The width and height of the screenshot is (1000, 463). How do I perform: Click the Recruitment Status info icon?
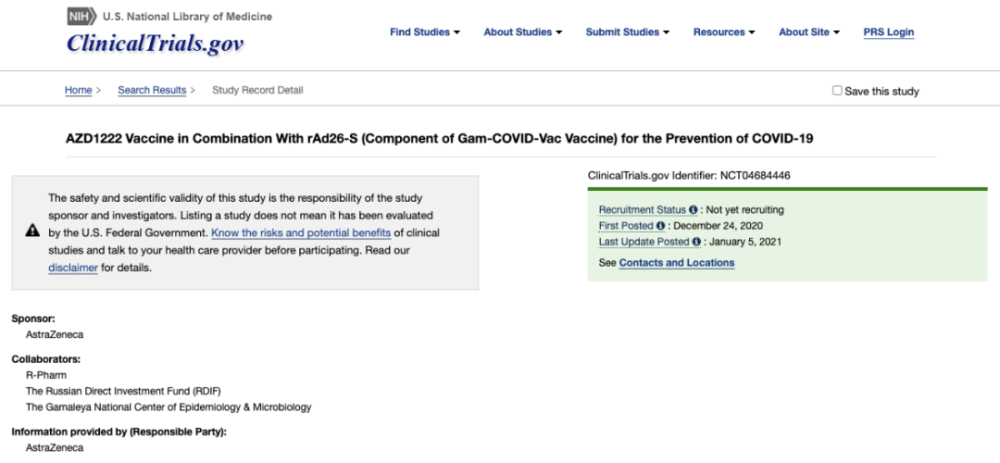(693, 210)
